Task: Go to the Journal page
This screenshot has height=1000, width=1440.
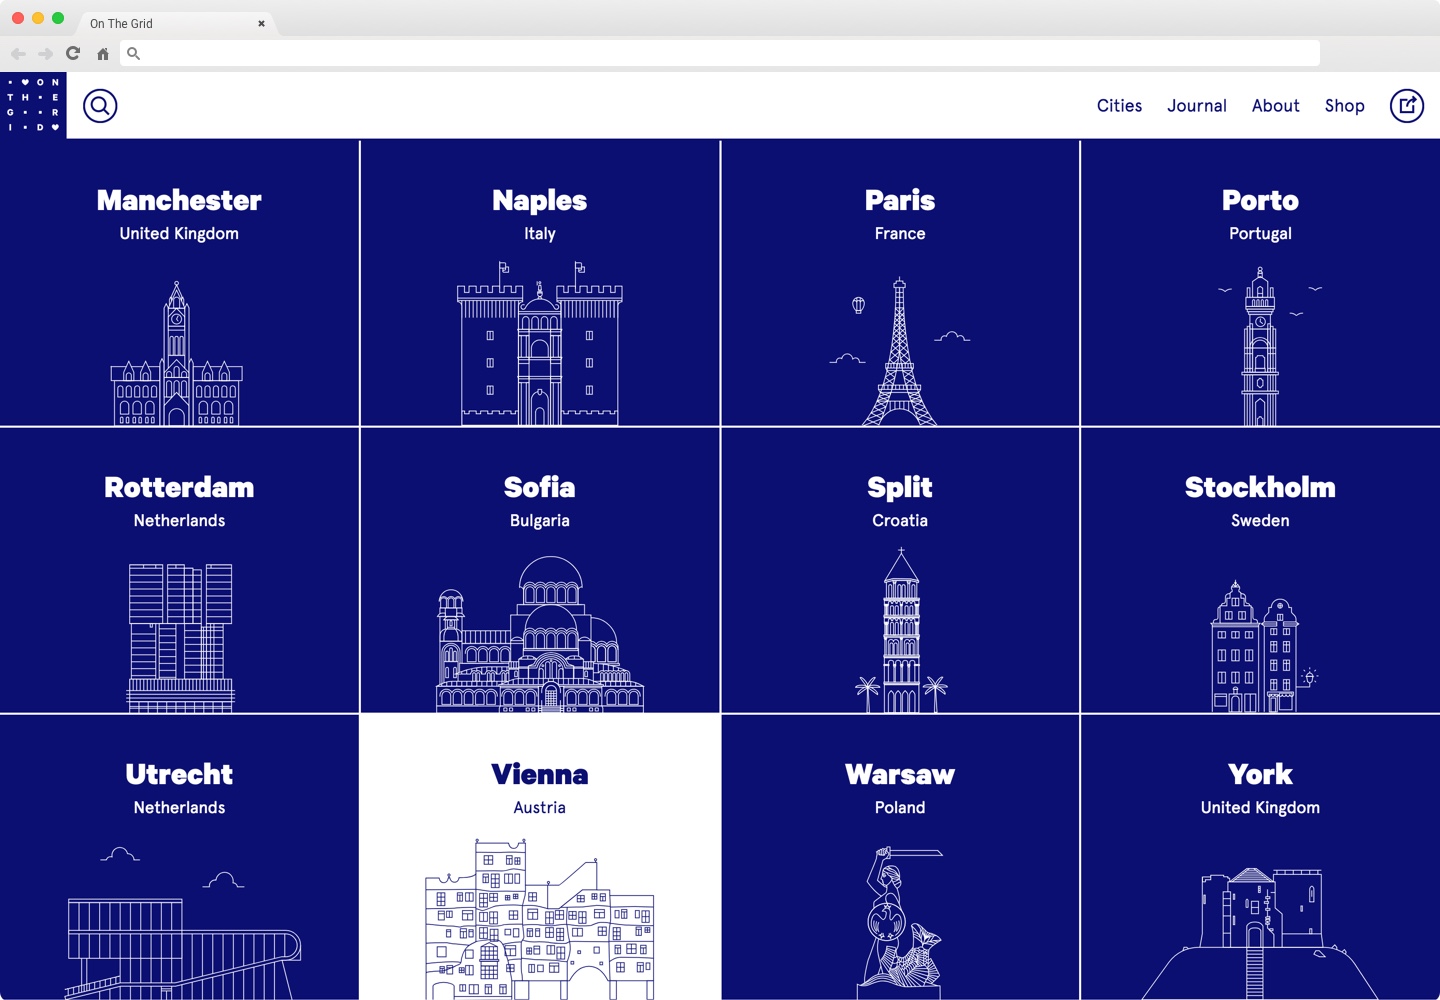Action: pos(1196,106)
